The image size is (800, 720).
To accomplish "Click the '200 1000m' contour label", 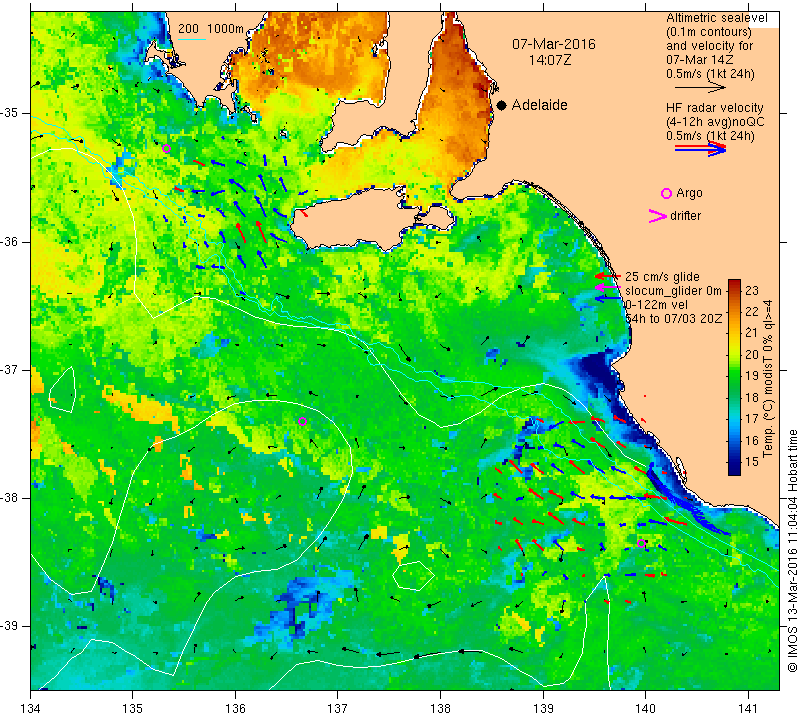I will [211, 29].
